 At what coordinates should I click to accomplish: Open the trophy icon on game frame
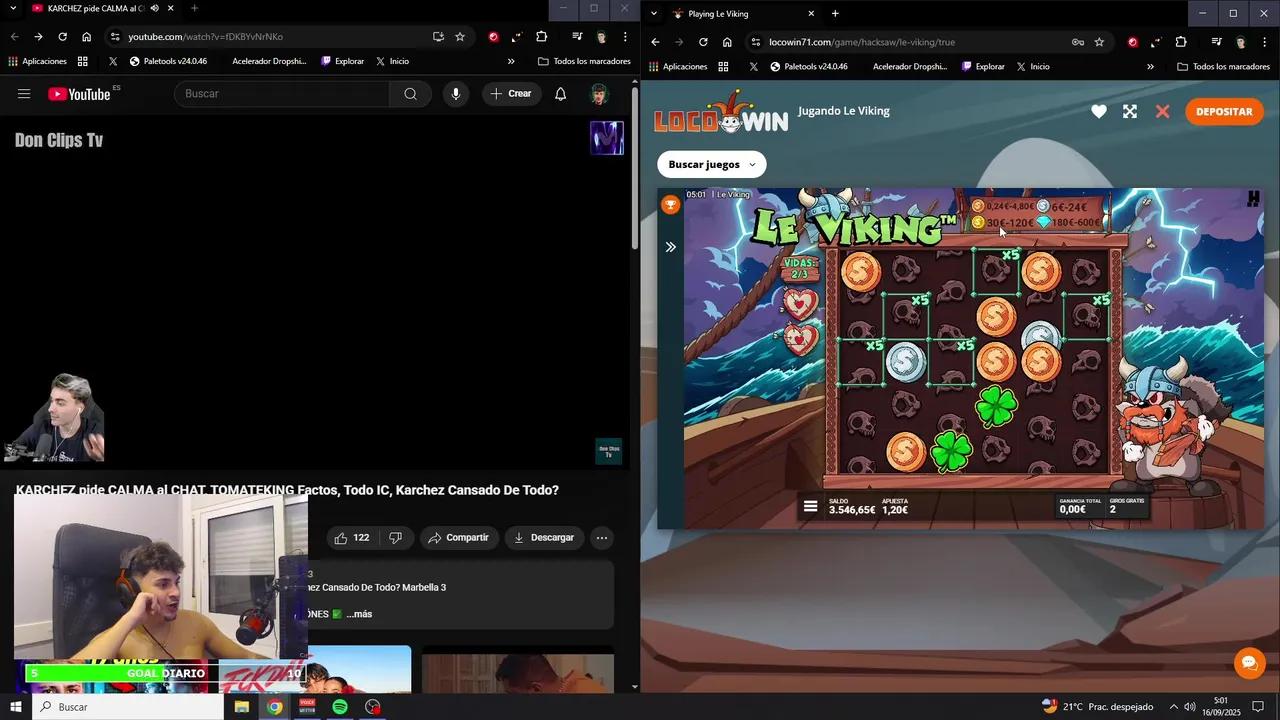click(x=671, y=204)
